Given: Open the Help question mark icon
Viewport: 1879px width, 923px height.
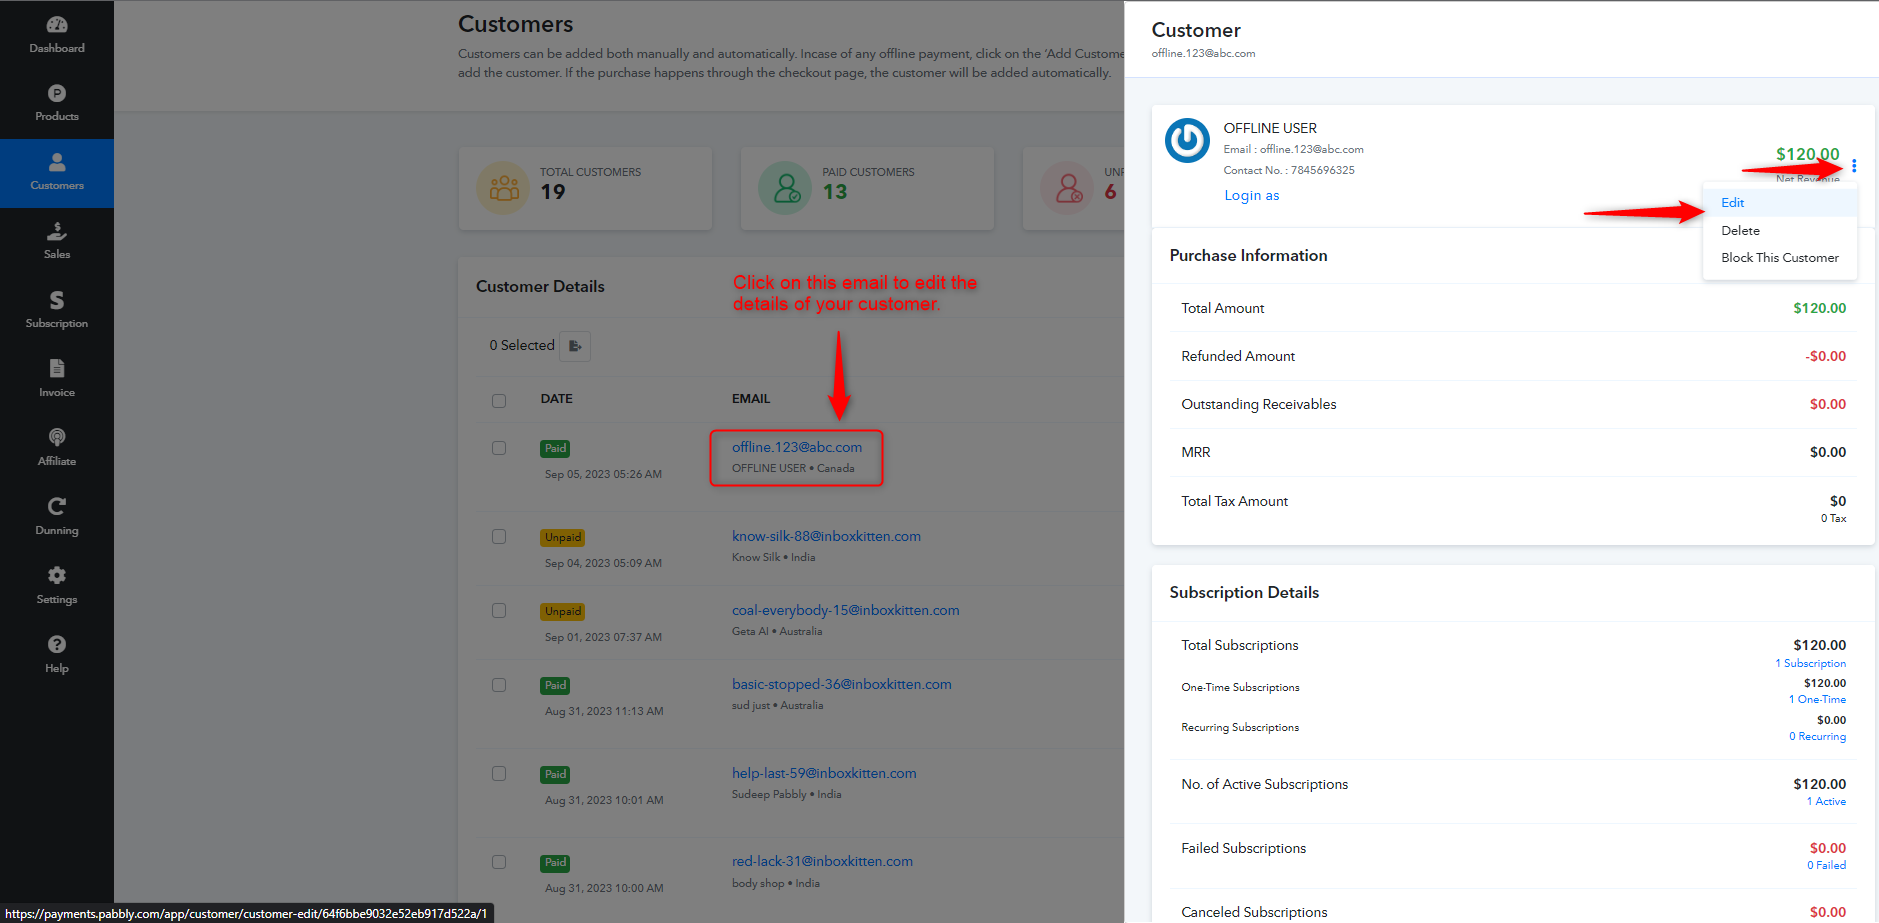Looking at the screenshot, I should (x=57, y=655).
